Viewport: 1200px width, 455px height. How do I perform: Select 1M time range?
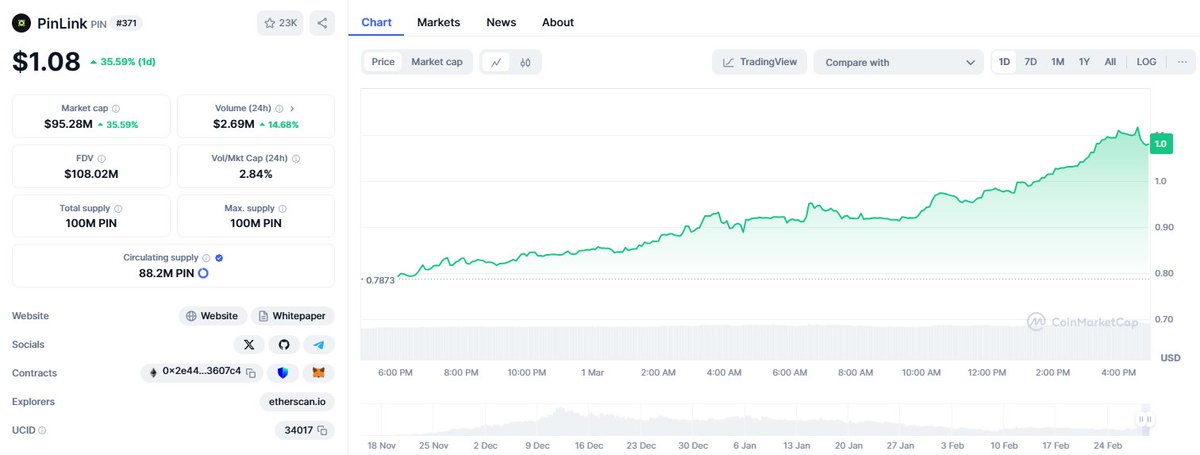pyautogui.click(x=1057, y=62)
